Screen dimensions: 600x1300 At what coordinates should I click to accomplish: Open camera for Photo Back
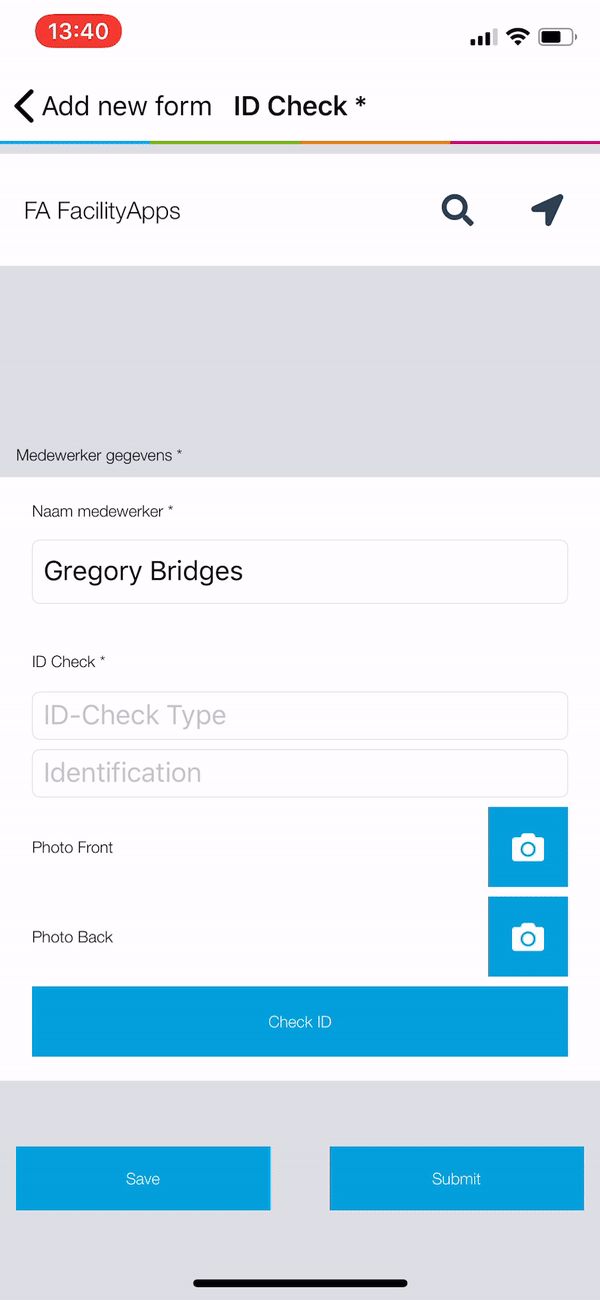point(528,937)
